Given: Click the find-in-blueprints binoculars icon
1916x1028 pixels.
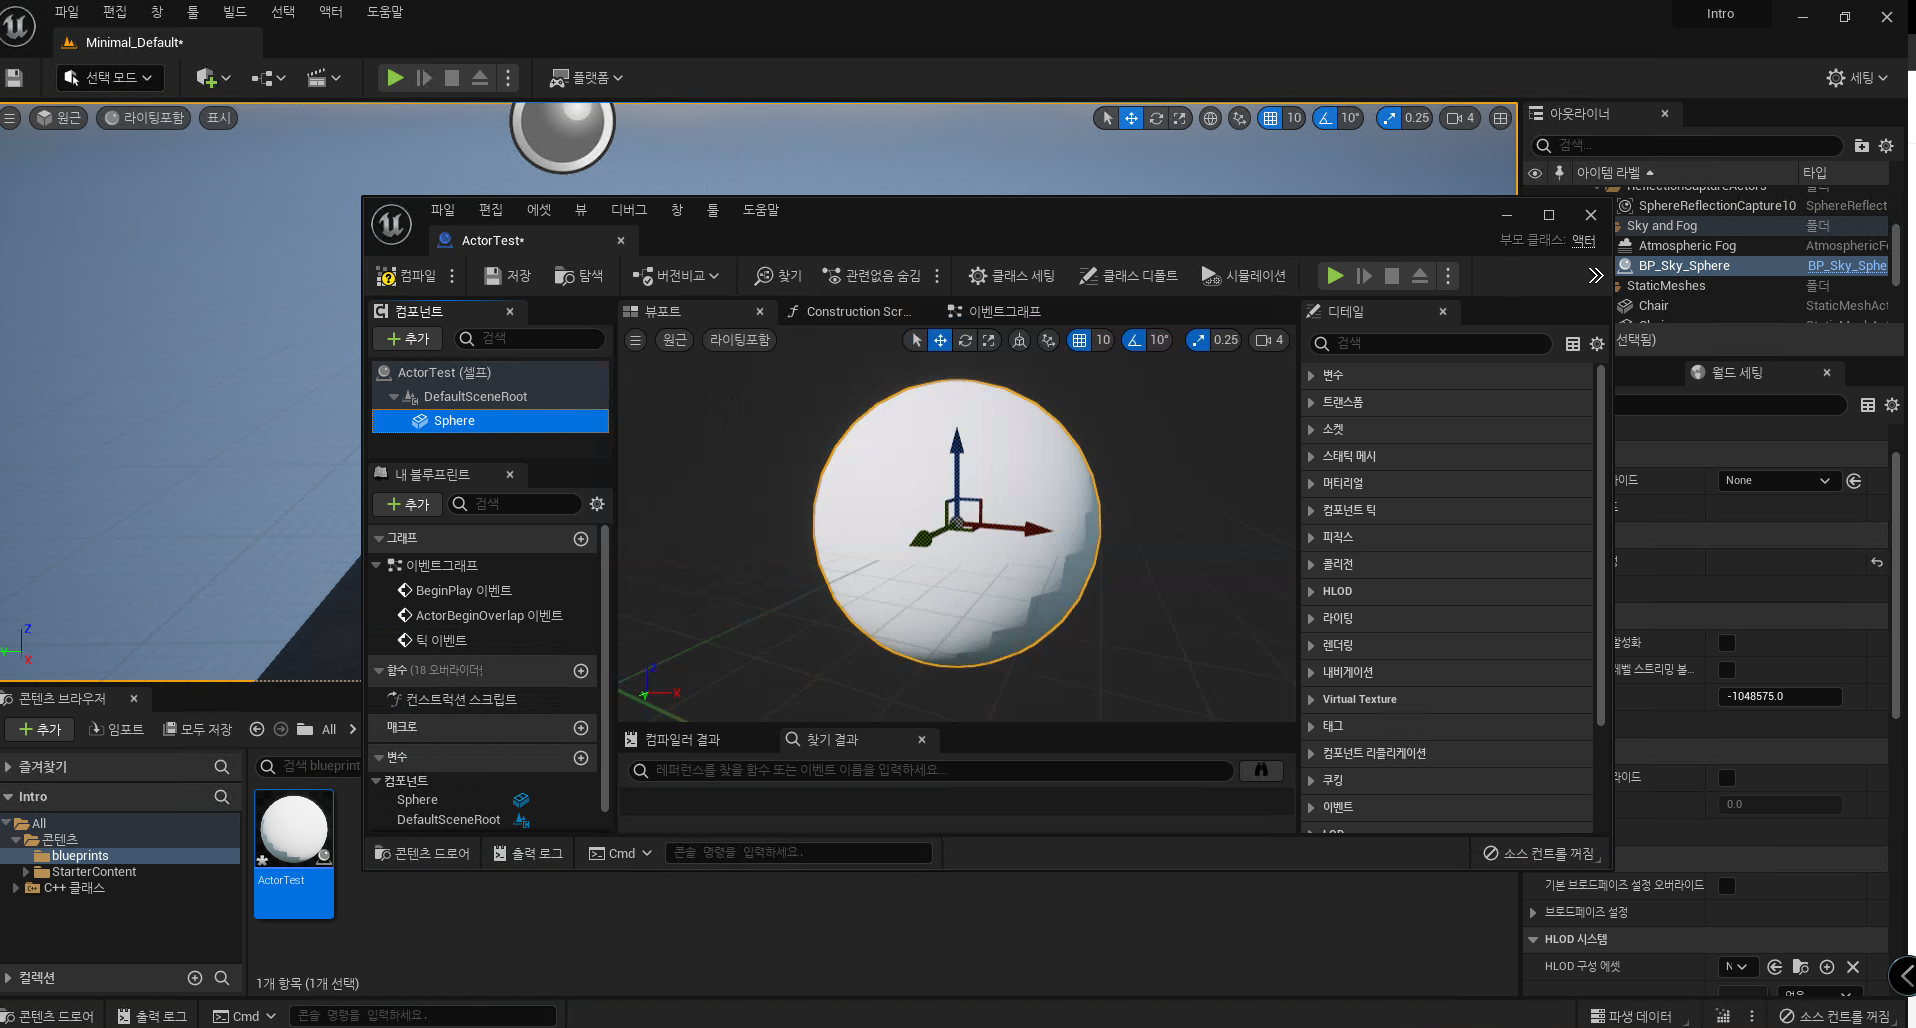Looking at the screenshot, I should [x=1261, y=770].
